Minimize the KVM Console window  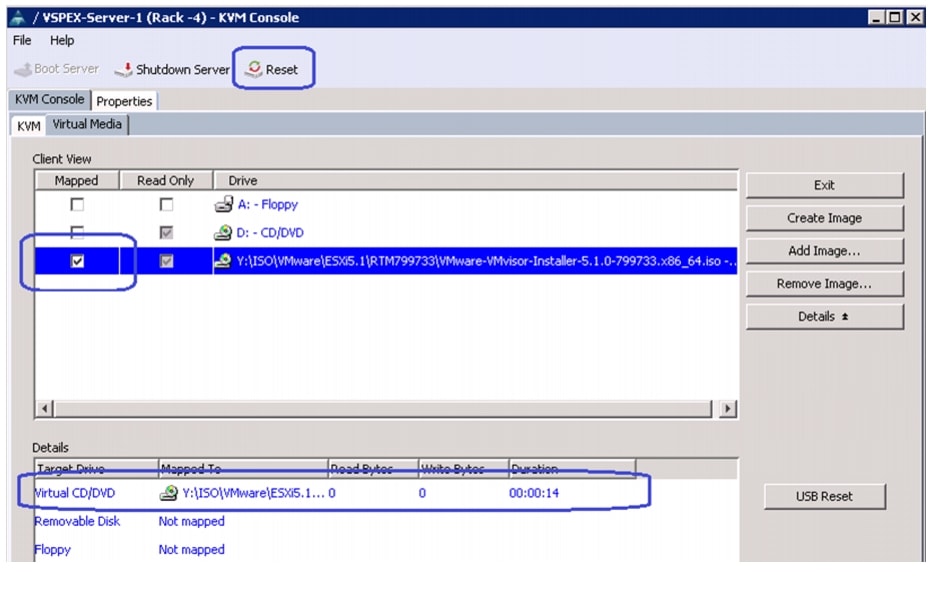(876, 18)
